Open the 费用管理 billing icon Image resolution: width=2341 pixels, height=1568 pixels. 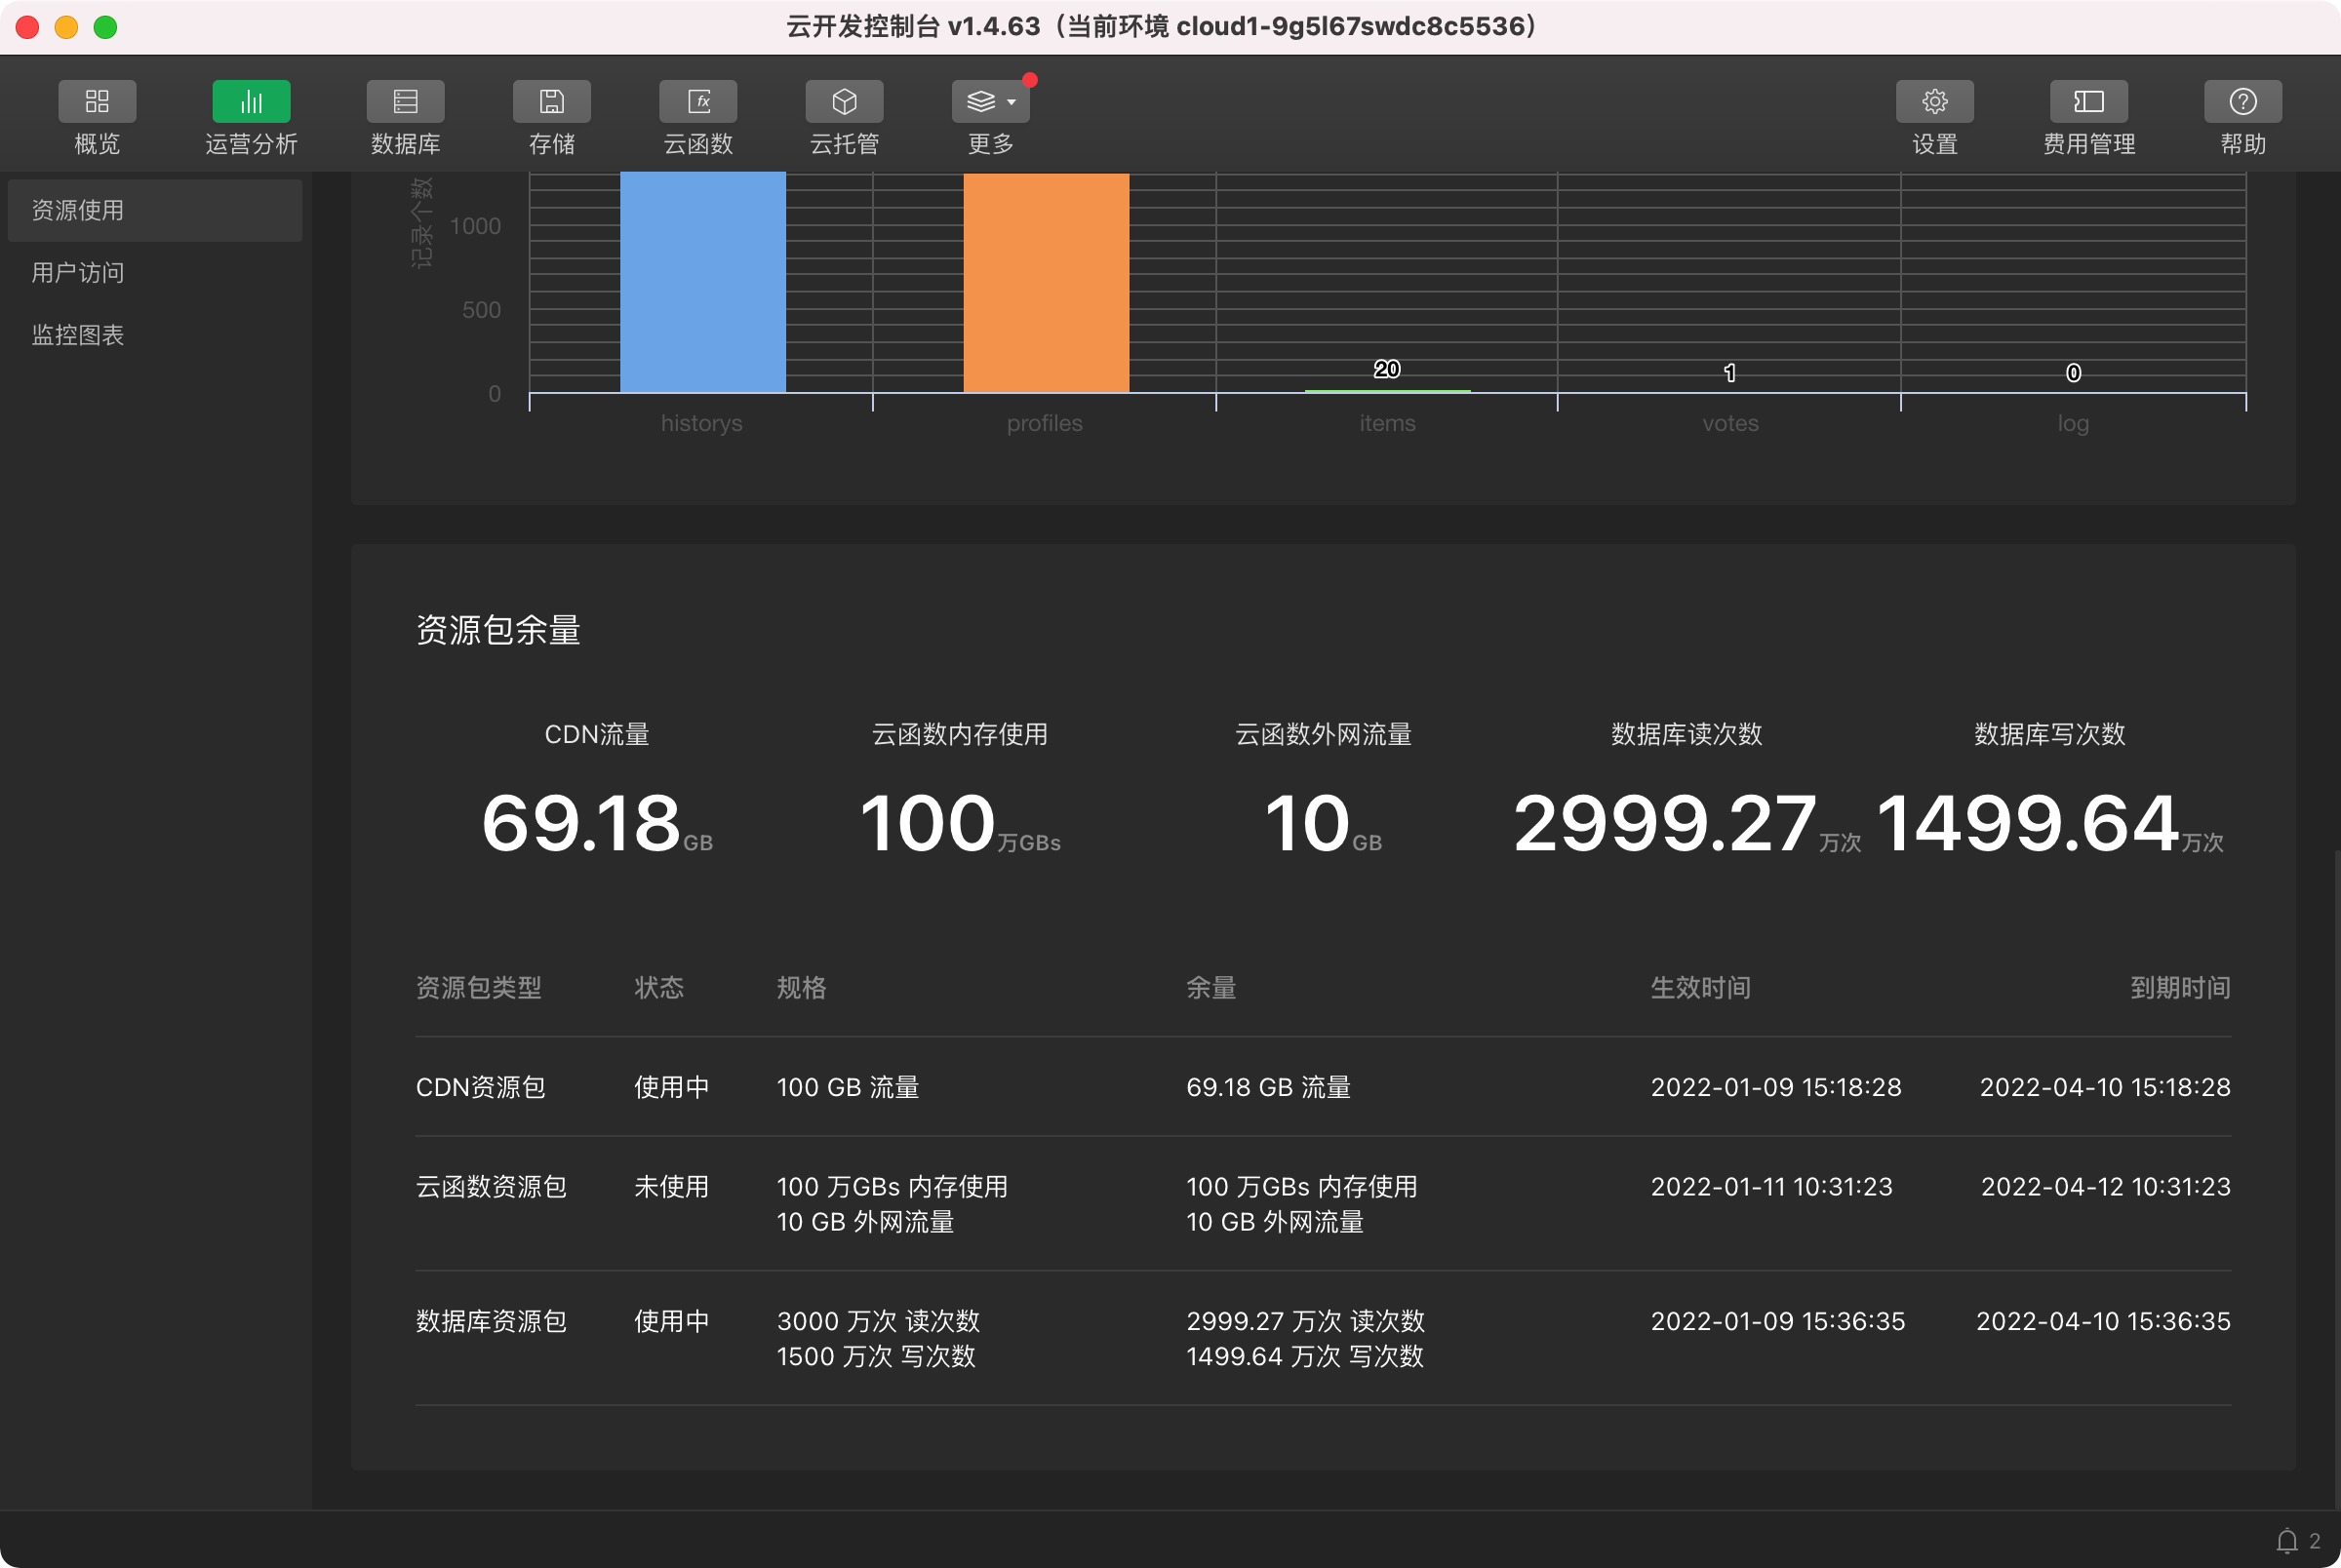pos(2088,102)
